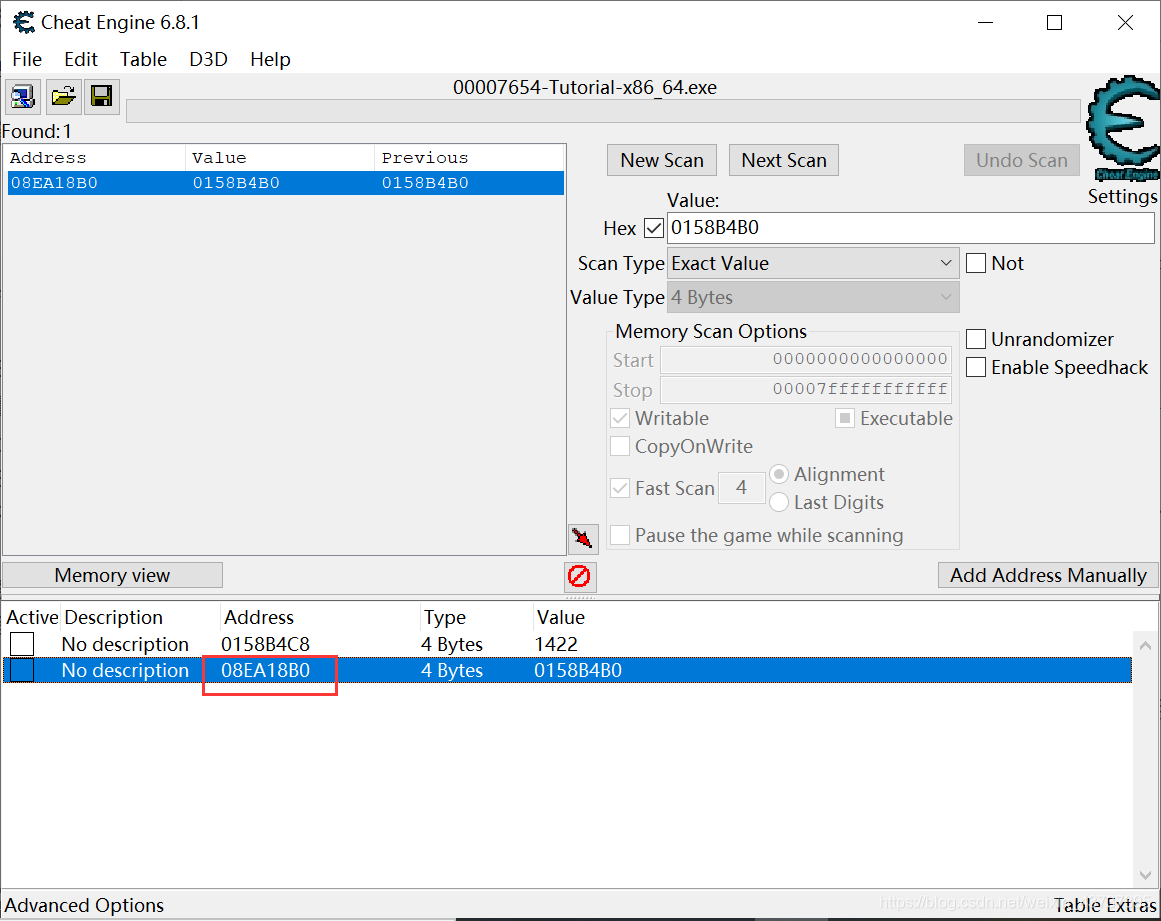Click Address column header in address table
The image size is (1161, 921).
[x=320, y=617]
